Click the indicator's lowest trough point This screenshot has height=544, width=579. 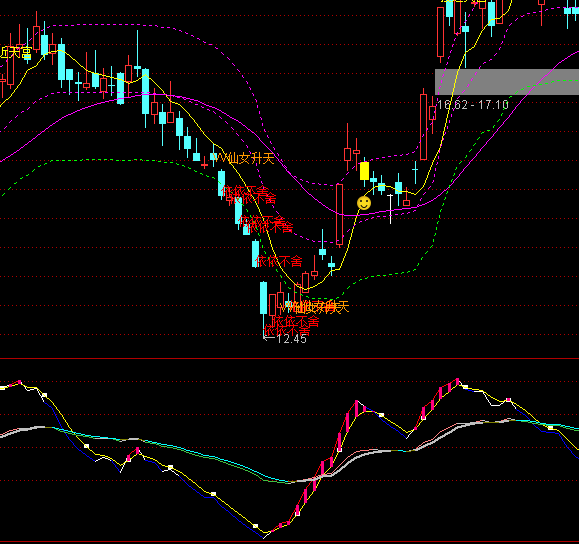[x=264, y=538]
